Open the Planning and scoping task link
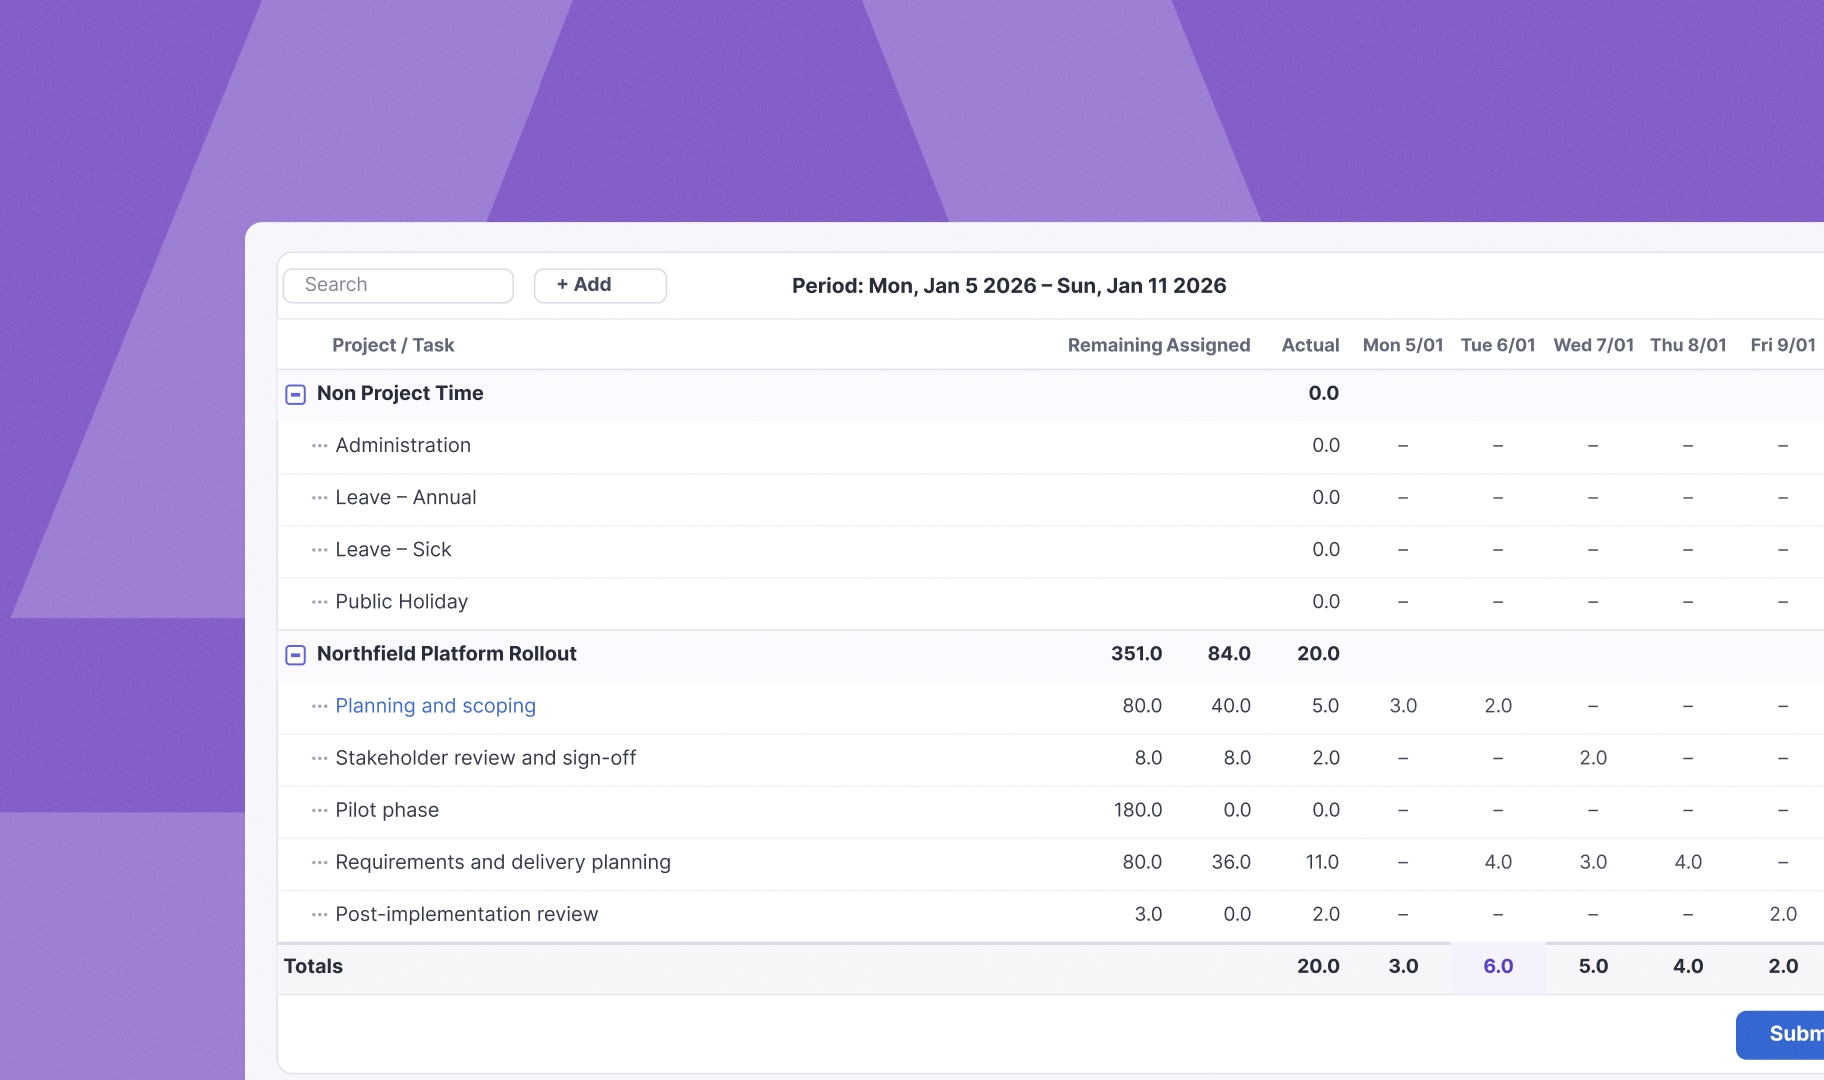 coord(435,706)
